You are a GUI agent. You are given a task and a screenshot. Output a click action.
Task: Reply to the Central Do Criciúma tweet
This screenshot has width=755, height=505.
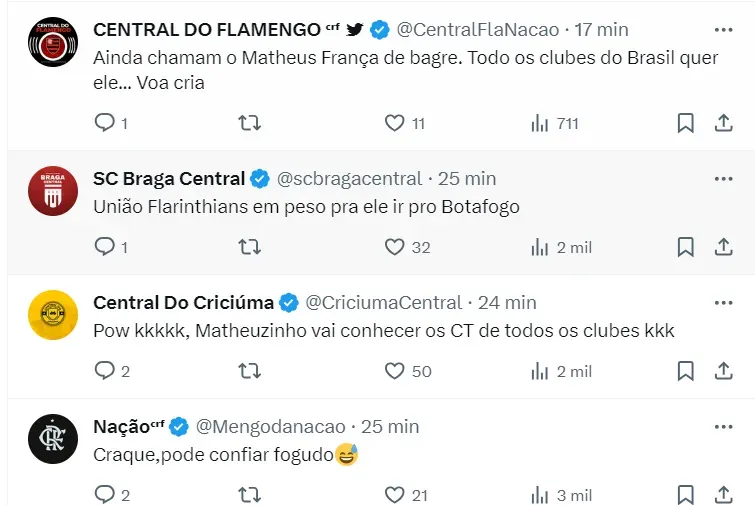point(104,371)
